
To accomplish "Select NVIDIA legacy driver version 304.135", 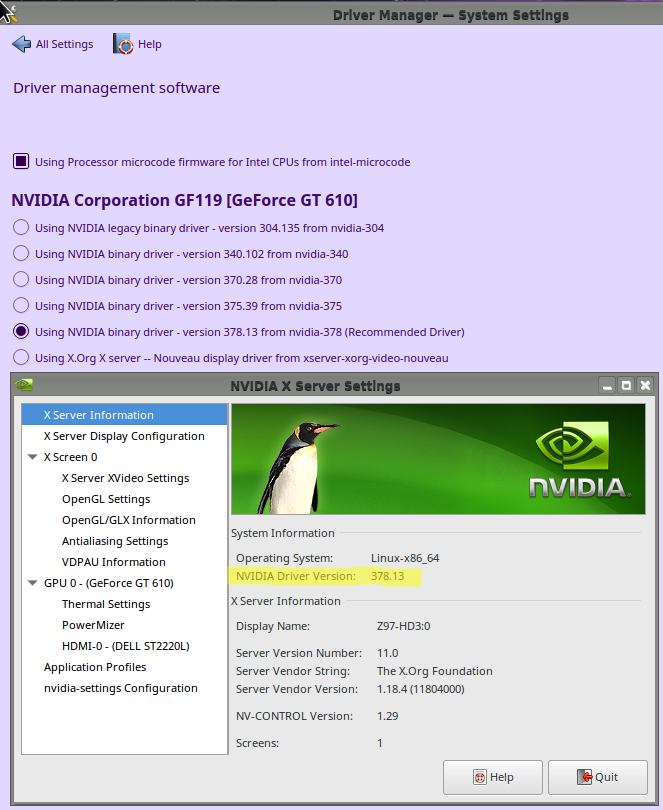I will coord(21,227).
